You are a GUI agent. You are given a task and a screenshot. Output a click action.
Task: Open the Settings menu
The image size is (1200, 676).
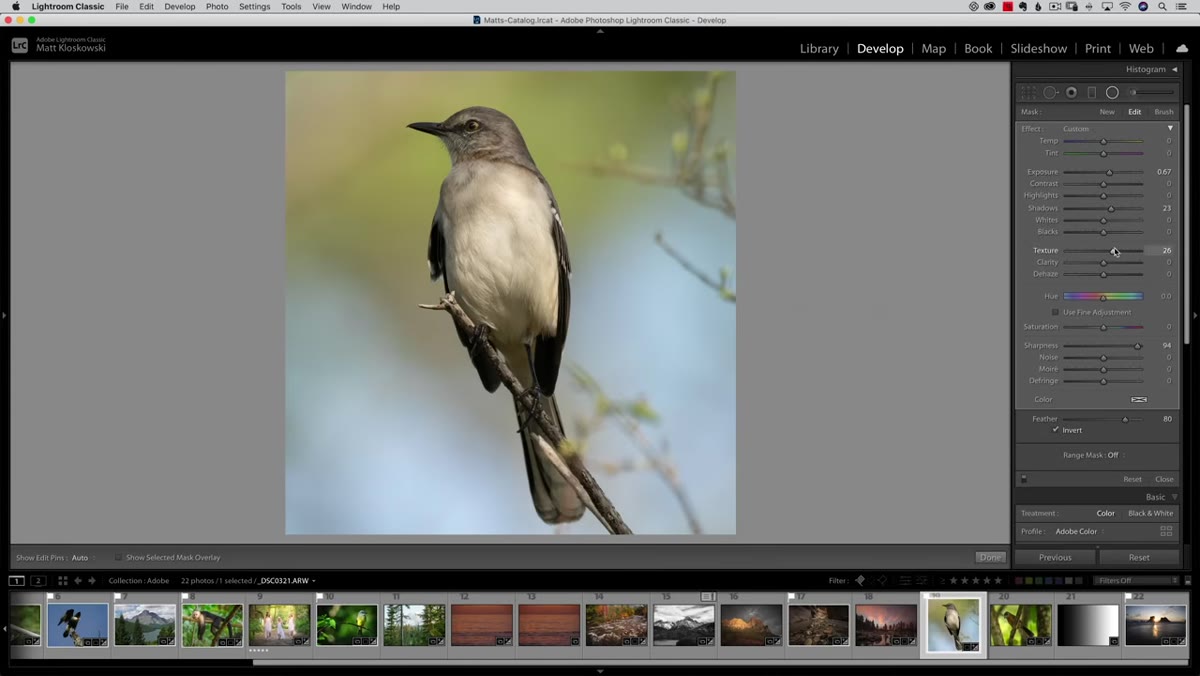[x=254, y=7]
